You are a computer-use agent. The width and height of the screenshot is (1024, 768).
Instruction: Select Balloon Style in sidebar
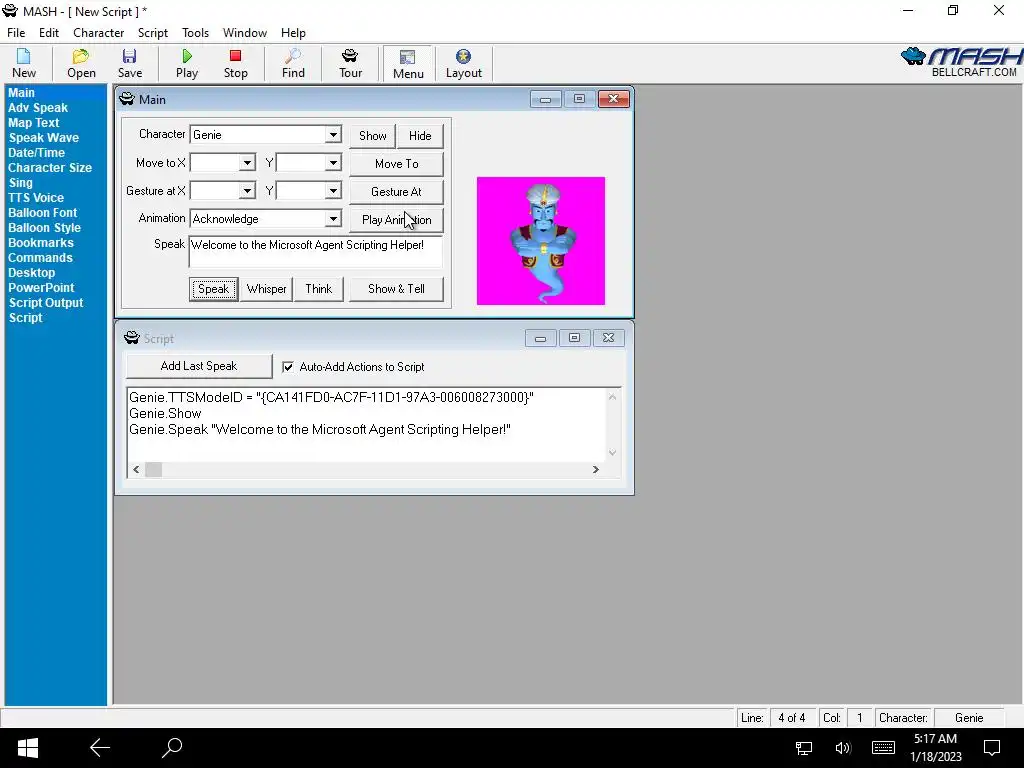44,228
